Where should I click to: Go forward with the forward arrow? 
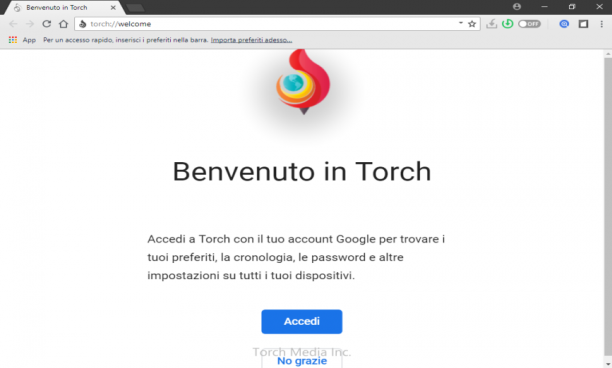30,24
